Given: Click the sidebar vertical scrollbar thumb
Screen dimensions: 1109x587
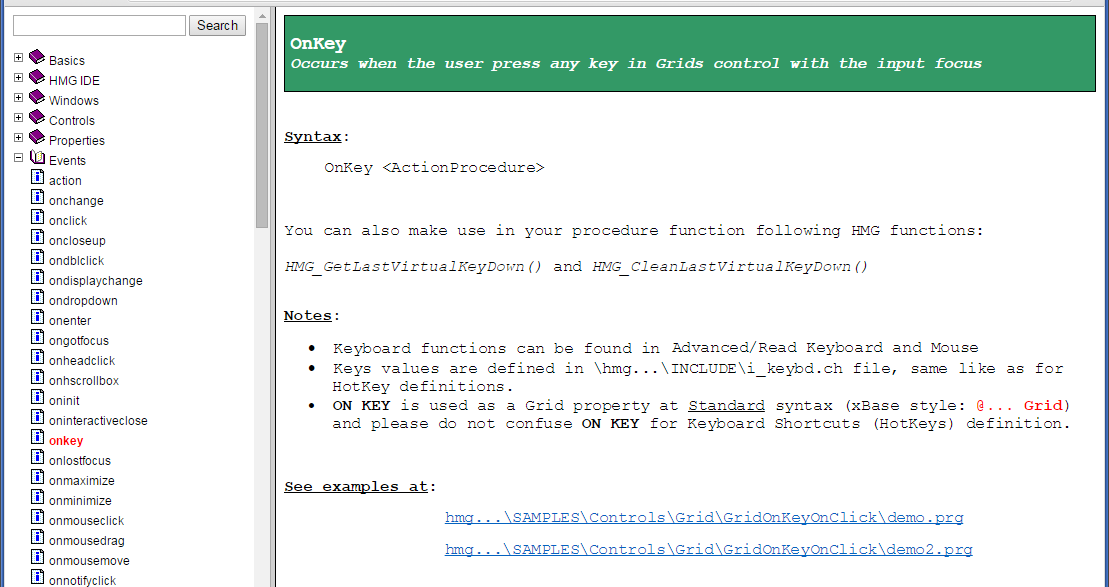Looking at the screenshot, I should pos(262,126).
